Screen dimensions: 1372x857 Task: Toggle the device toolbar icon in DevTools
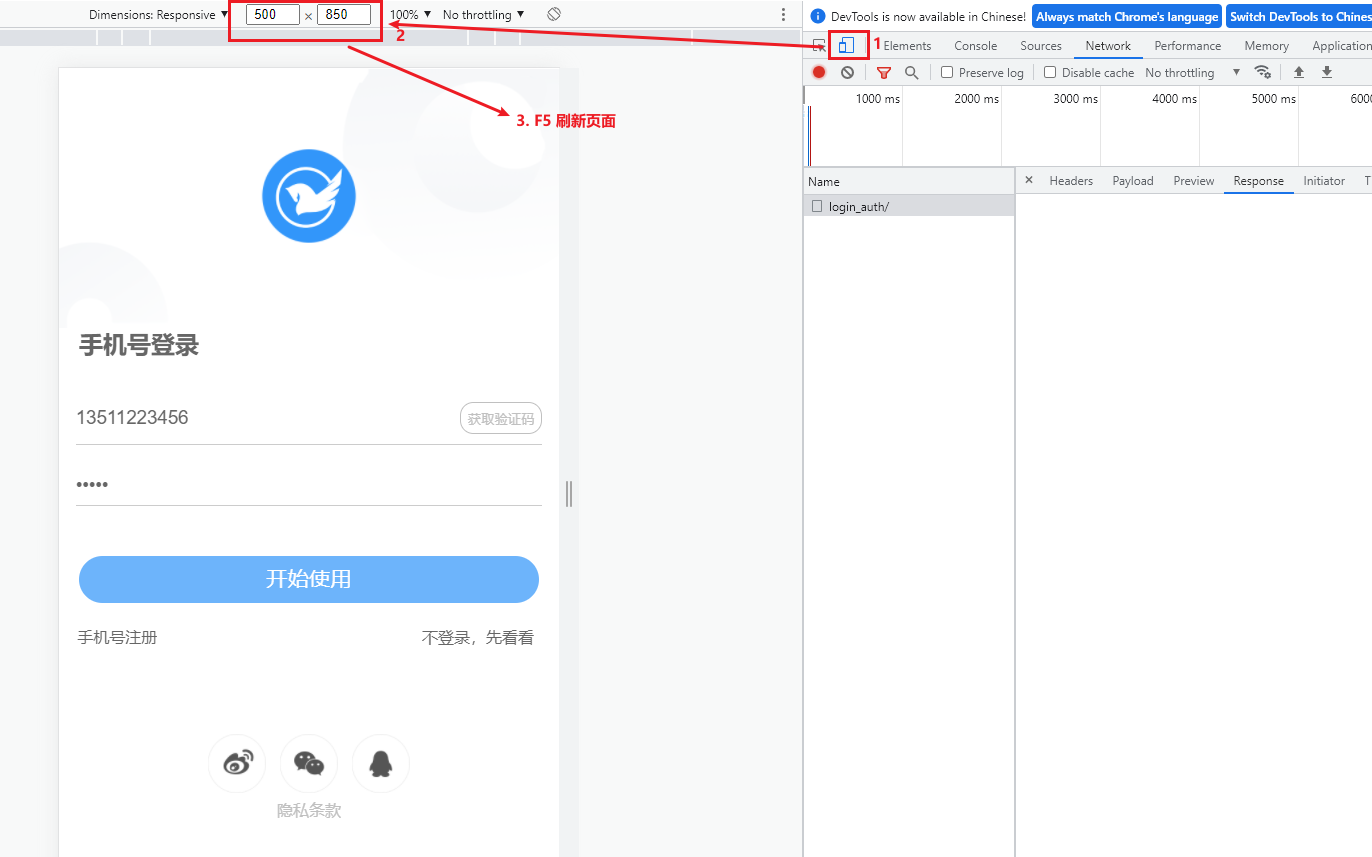click(x=847, y=45)
